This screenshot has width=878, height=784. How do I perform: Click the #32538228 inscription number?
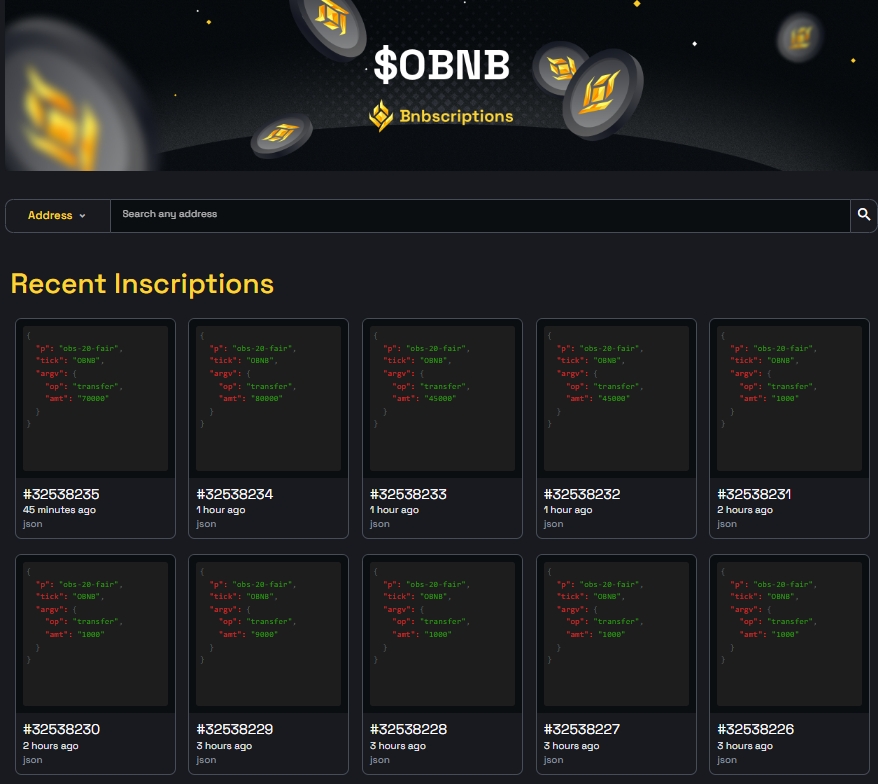[408, 729]
